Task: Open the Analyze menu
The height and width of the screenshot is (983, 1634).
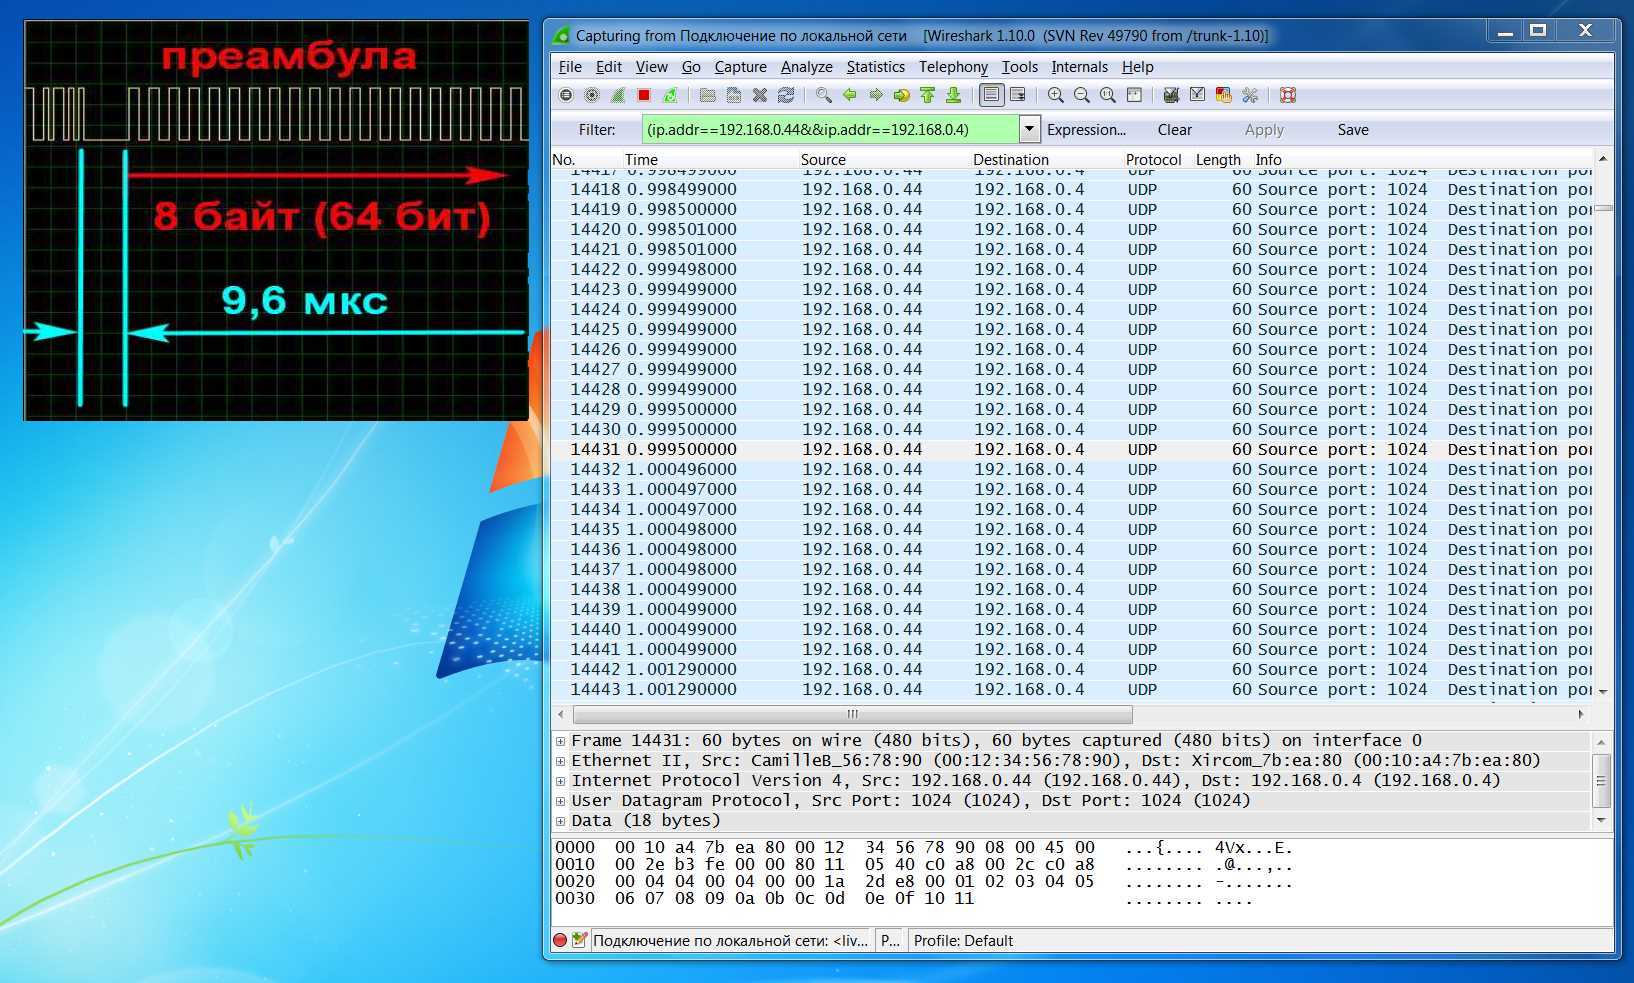Action: point(807,67)
